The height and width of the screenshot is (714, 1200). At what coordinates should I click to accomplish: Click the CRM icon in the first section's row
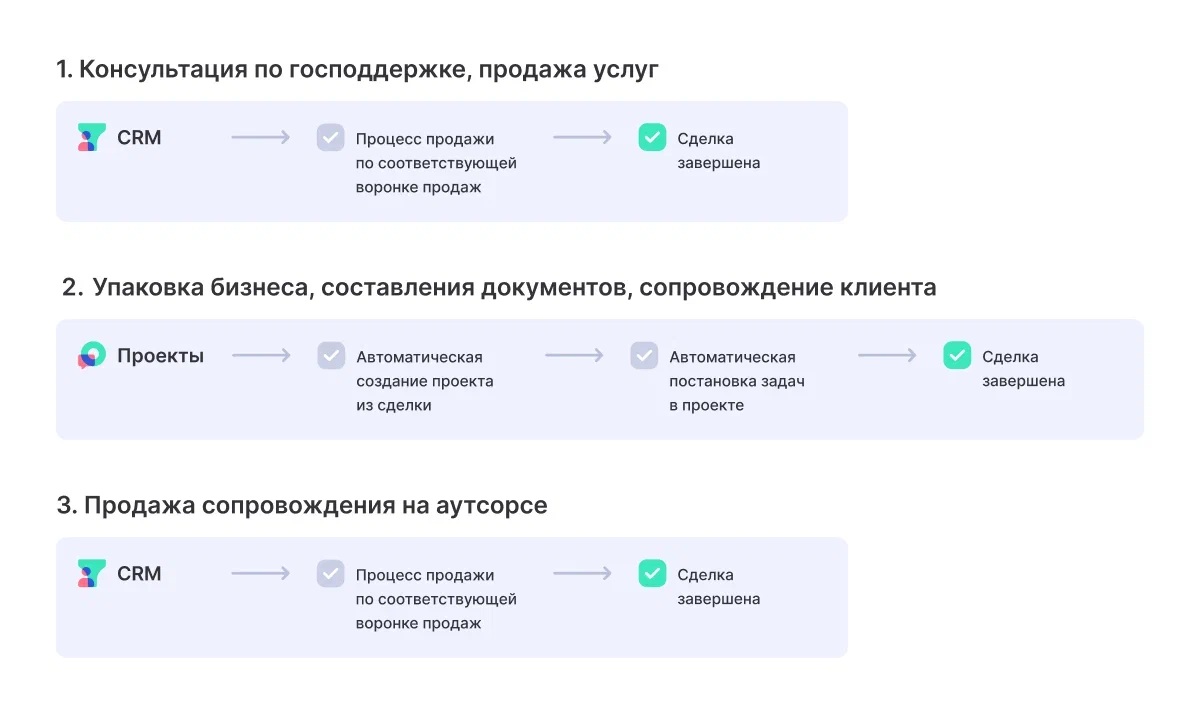coord(92,138)
